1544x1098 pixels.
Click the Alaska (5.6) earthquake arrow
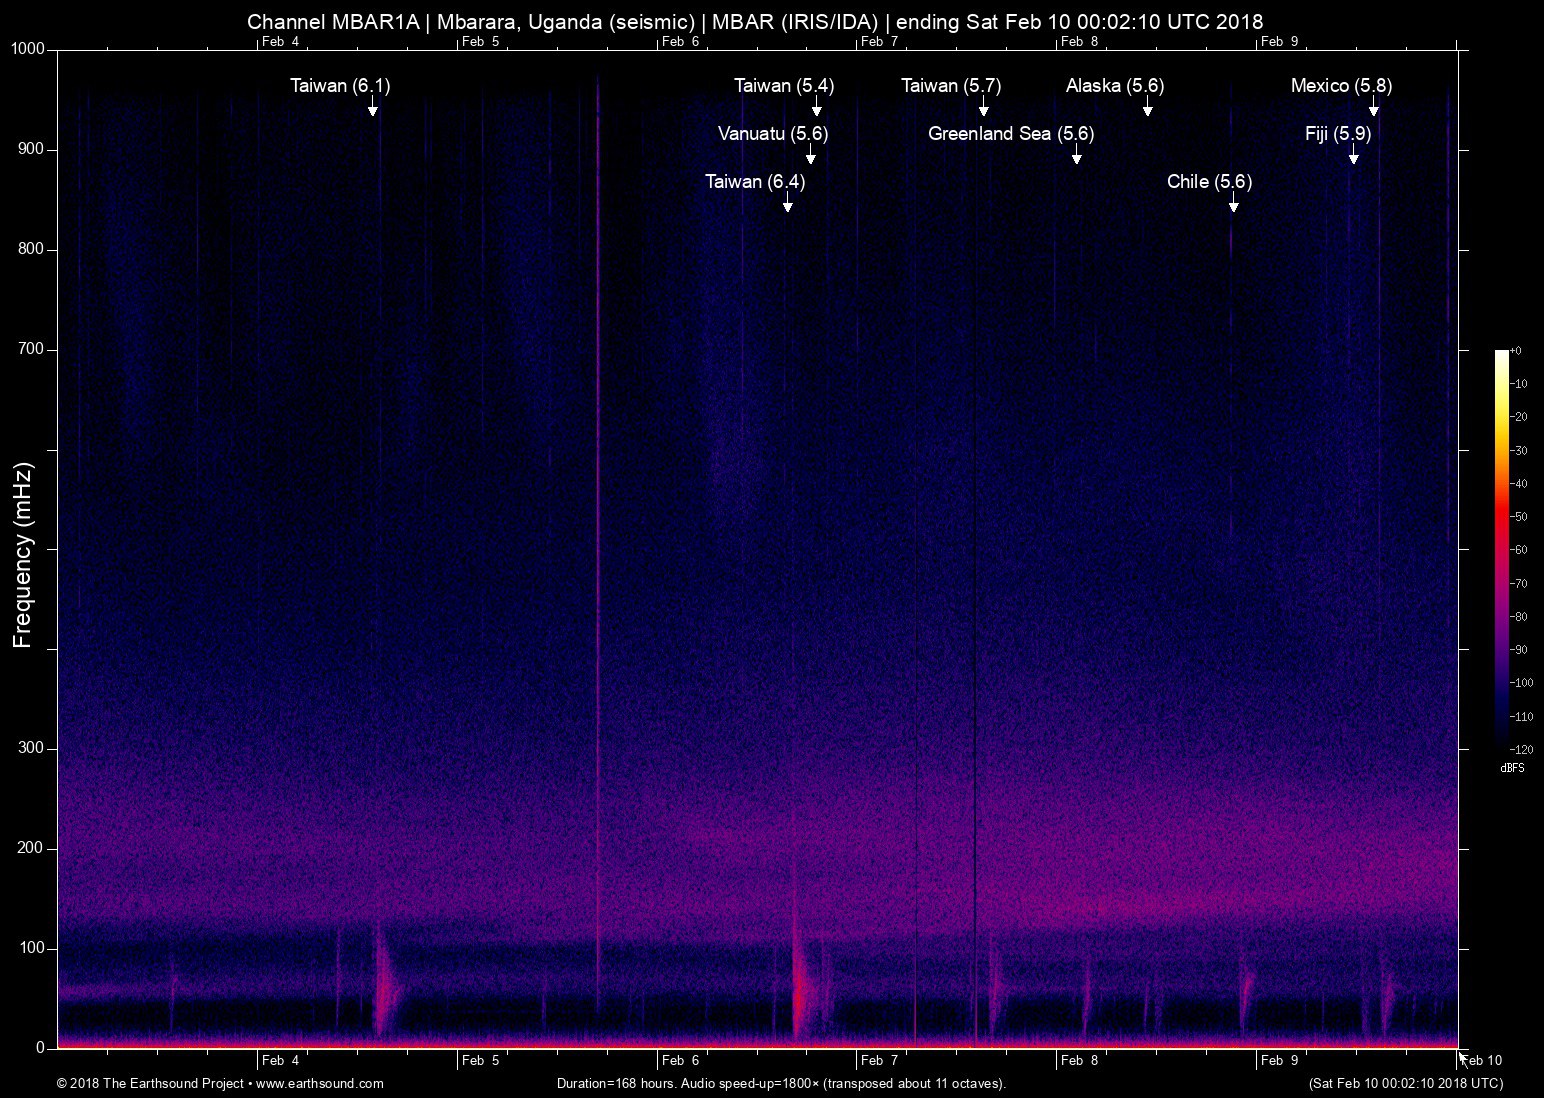(x=1148, y=112)
